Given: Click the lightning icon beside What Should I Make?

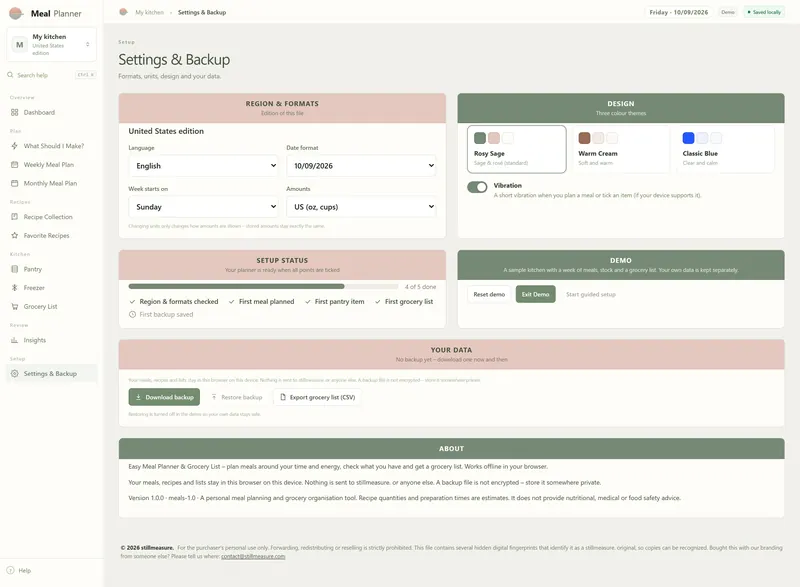Looking at the screenshot, I should [x=14, y=146].
